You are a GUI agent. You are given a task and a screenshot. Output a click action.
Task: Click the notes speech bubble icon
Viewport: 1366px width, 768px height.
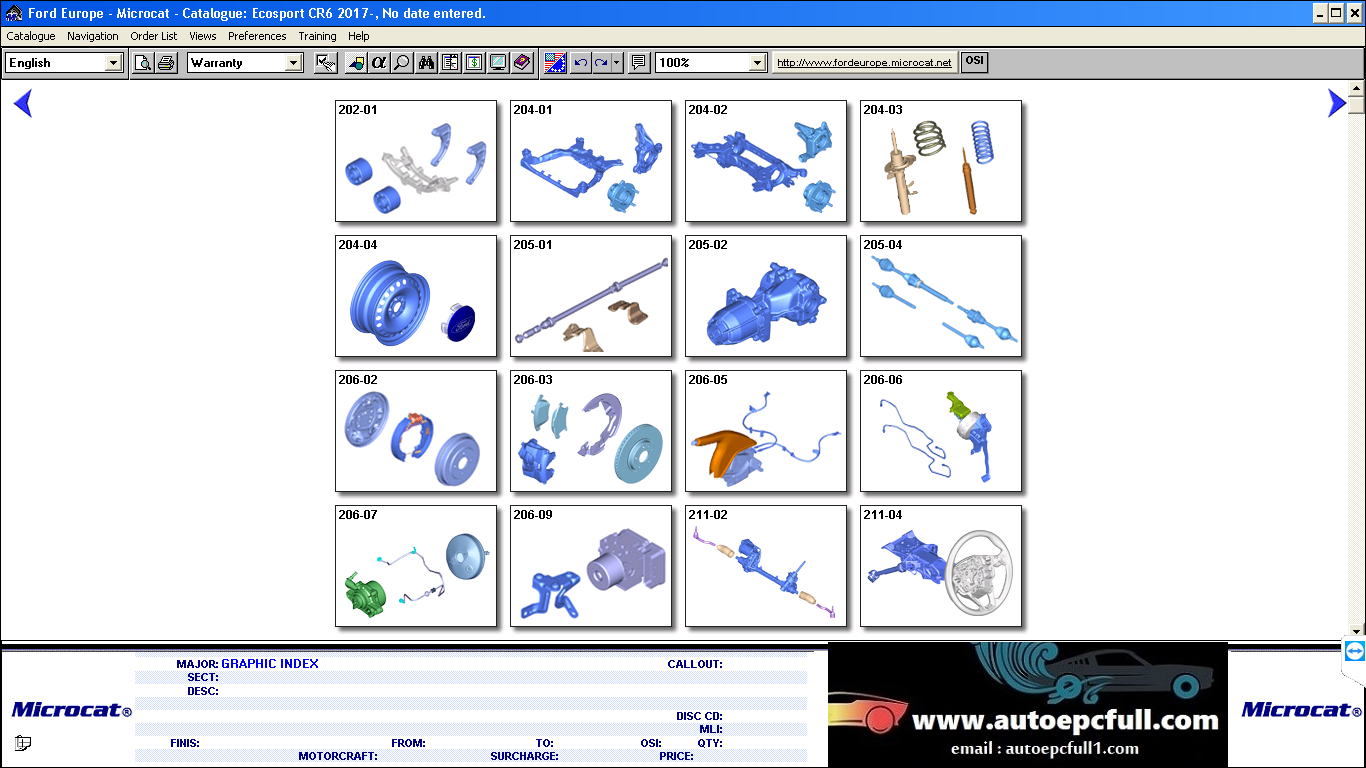click(639, 63)
